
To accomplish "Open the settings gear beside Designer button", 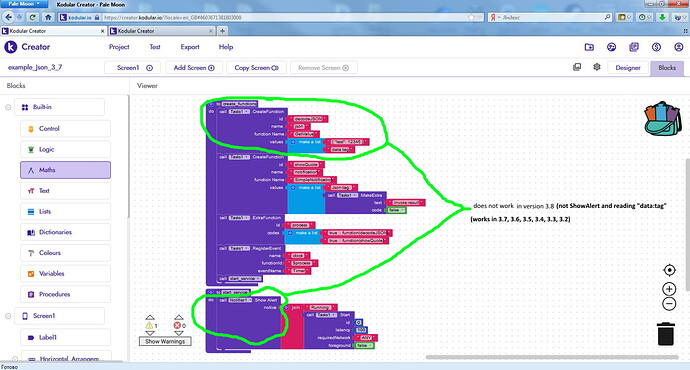I will click(x=597, y=67).
